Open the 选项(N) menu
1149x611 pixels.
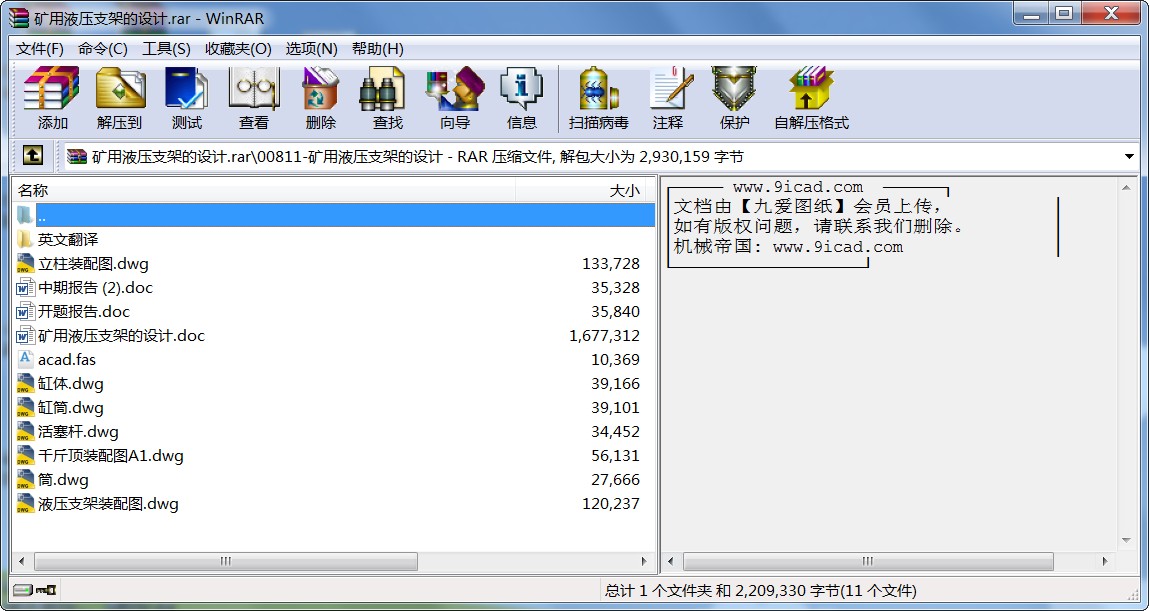(x=311, y=49)
